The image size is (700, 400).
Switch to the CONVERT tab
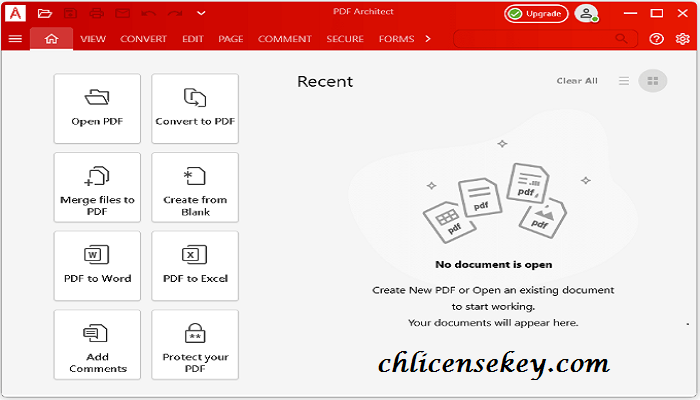[143, 39]
